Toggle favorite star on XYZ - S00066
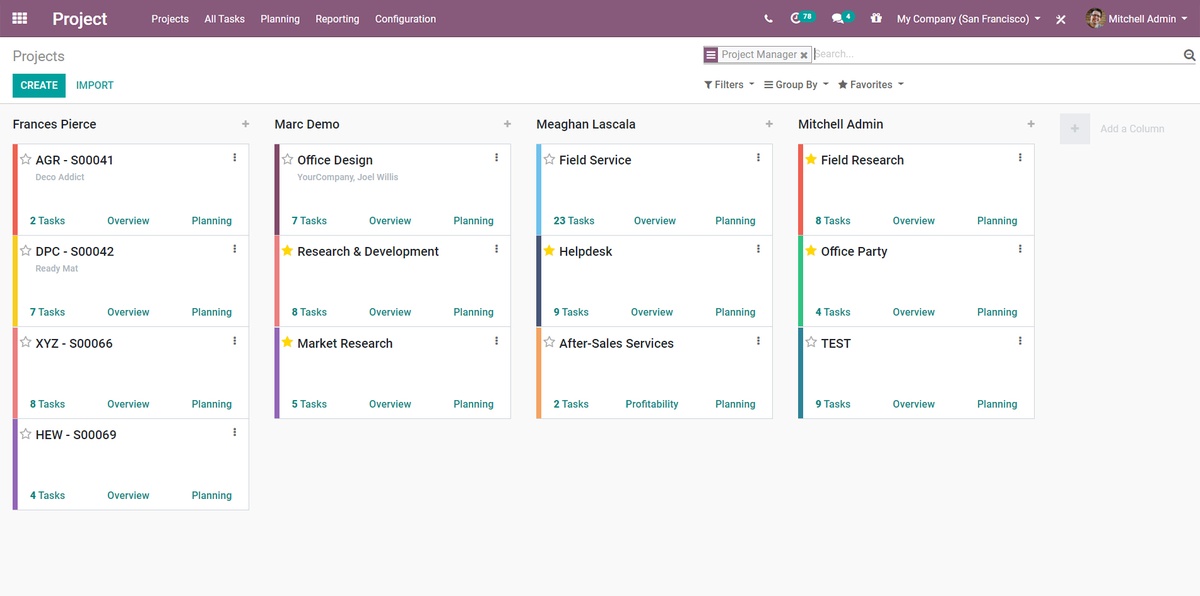Viewport: 1200px width, 596px height. click(x=25, y=342)
